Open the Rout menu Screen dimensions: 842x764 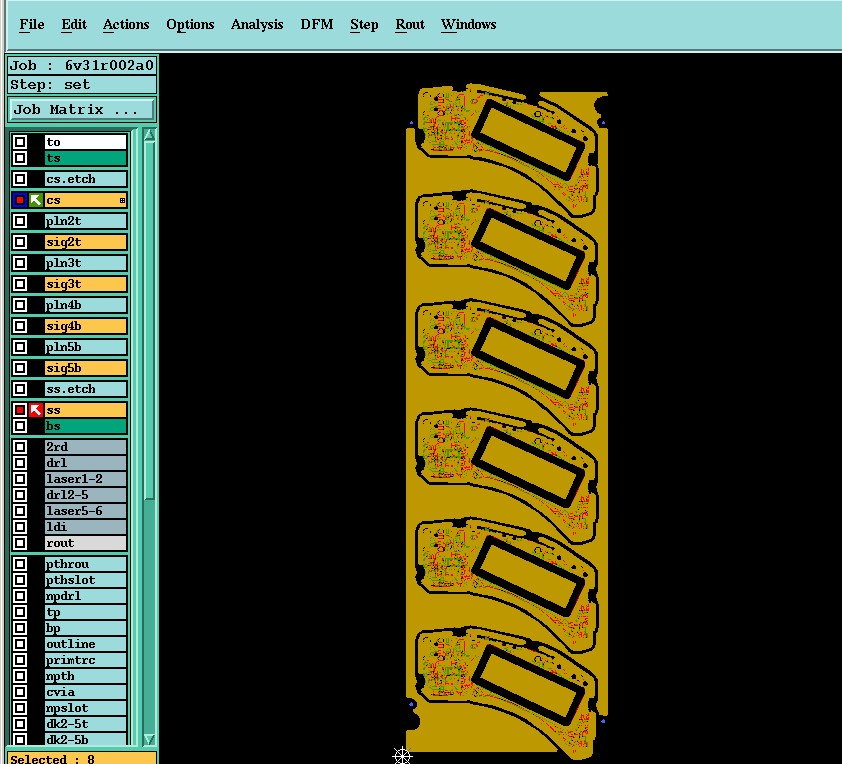coord(410,25)
